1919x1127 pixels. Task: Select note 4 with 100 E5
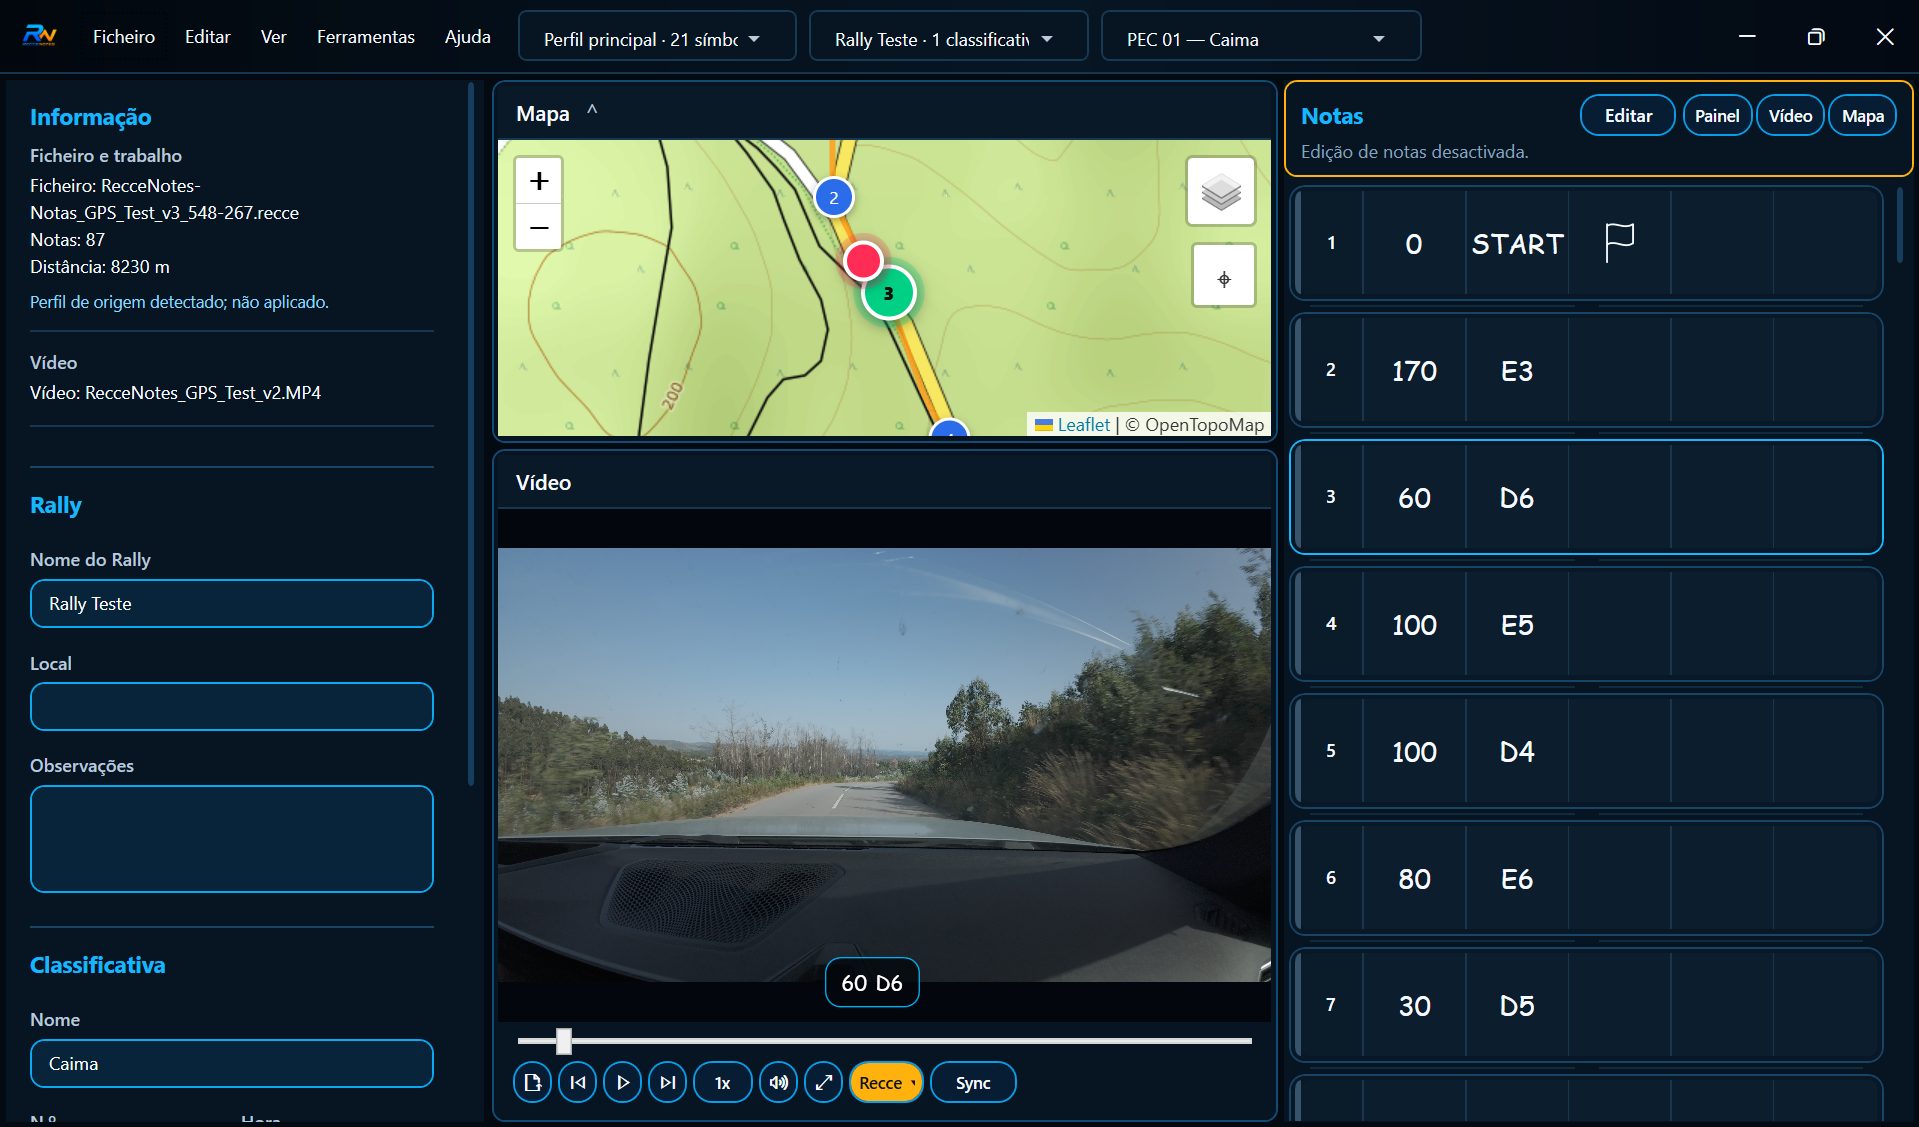tap(1586, 624)
